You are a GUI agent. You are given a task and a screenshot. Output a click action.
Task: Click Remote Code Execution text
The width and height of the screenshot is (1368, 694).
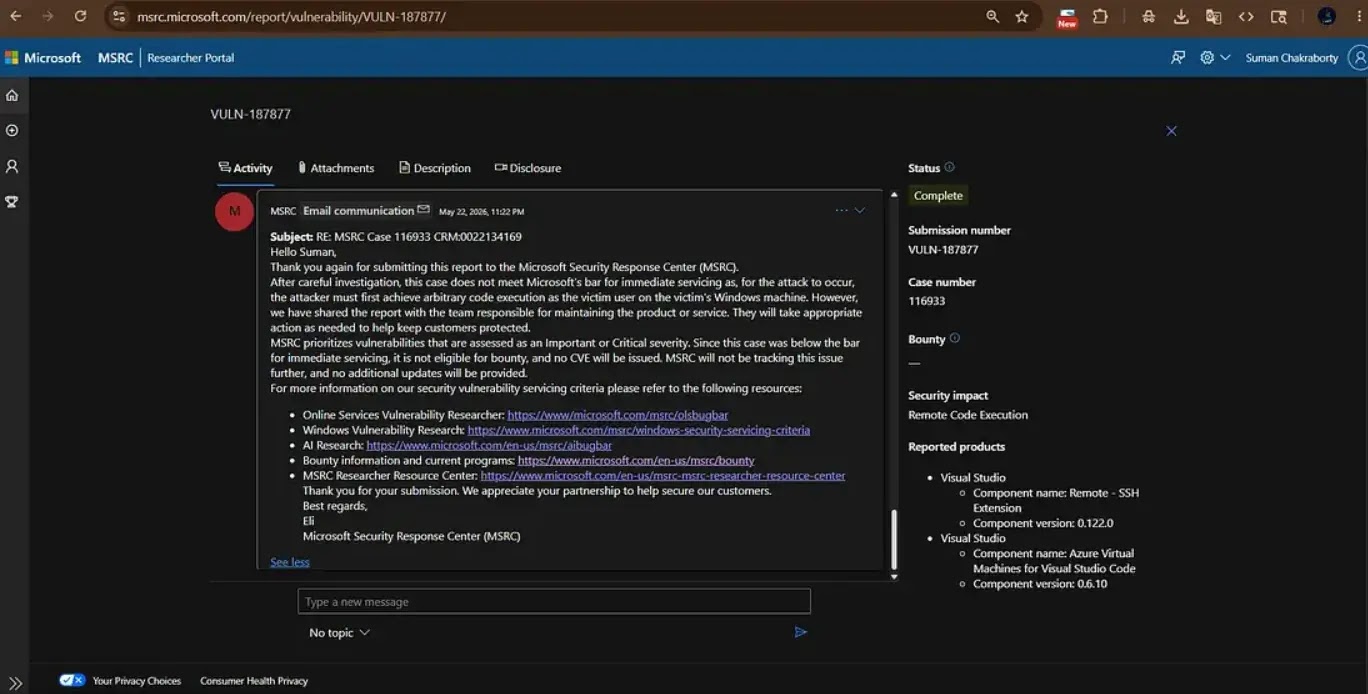[x=968, y=415]
